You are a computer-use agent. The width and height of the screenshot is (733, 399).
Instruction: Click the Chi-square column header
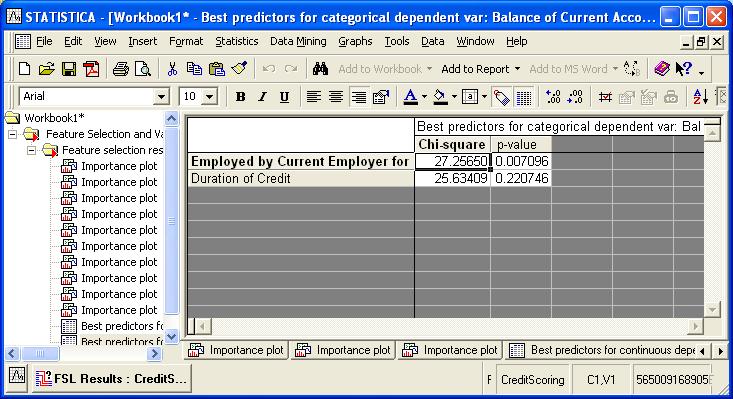tap(452, 144)
